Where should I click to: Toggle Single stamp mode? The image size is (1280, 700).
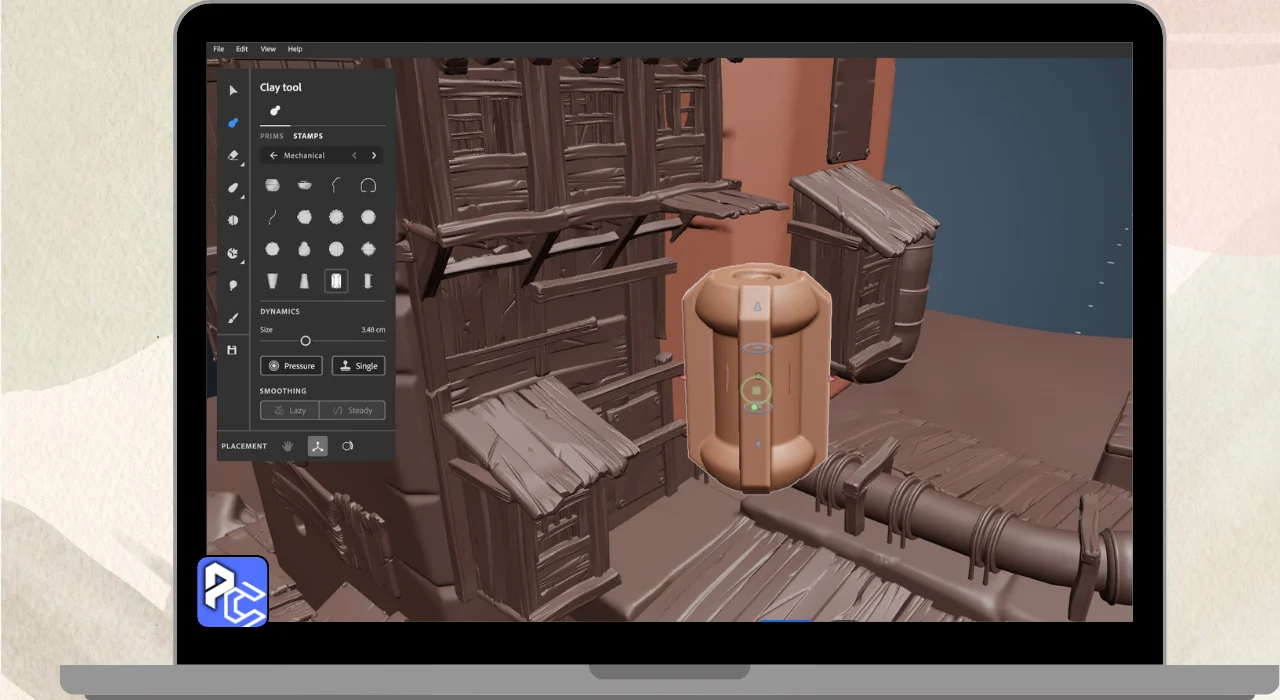(358, 366)
